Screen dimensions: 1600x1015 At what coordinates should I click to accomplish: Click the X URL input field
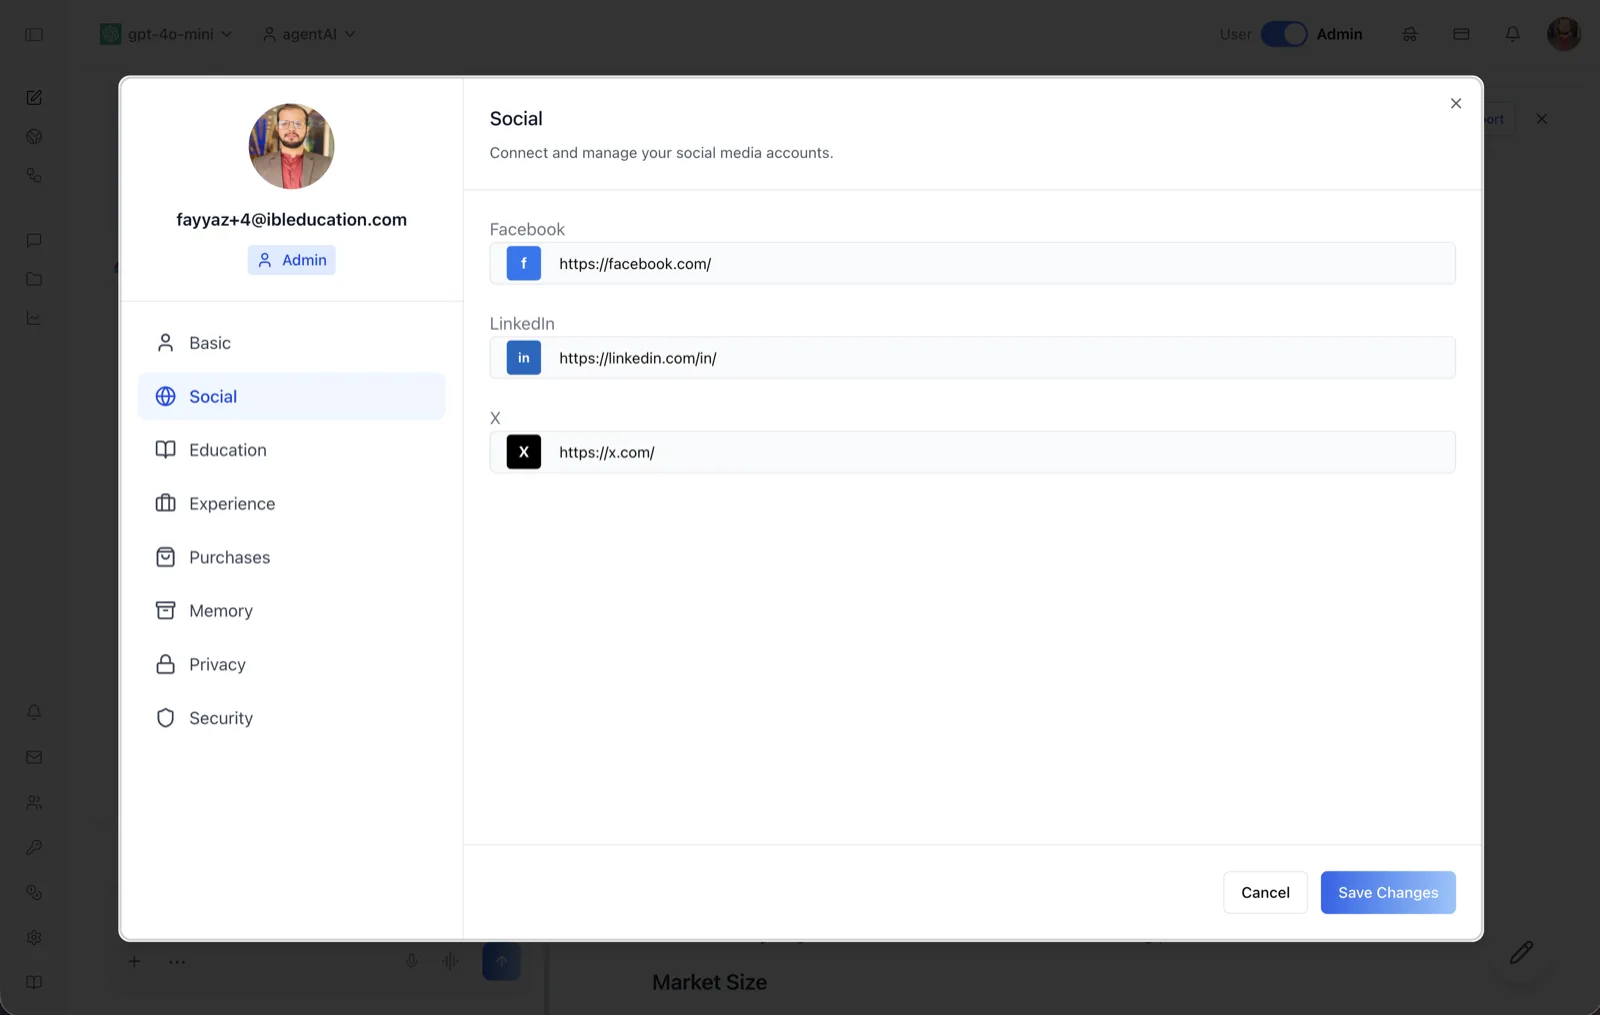point(972,452)
